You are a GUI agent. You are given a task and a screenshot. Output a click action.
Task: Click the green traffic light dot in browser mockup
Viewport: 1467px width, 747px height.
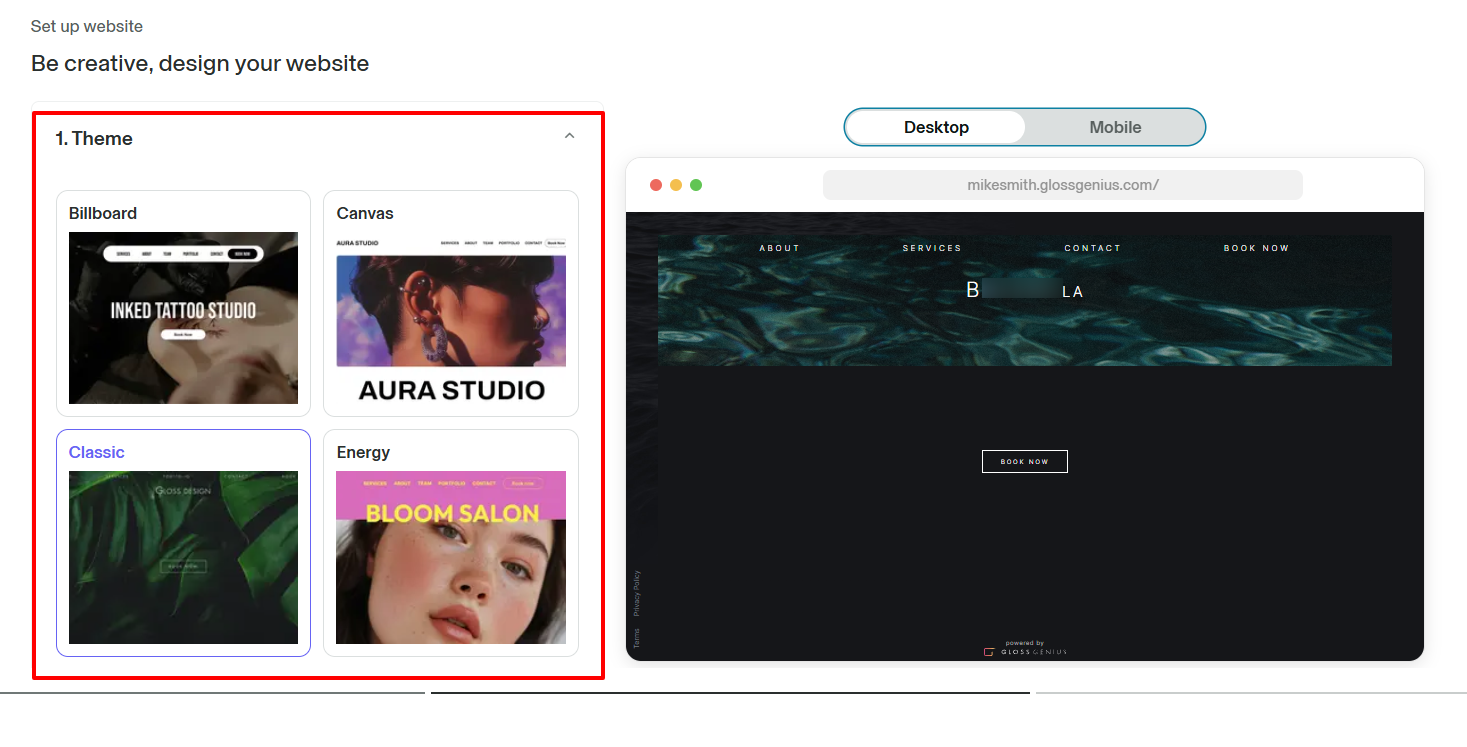(x=696, y=184)
